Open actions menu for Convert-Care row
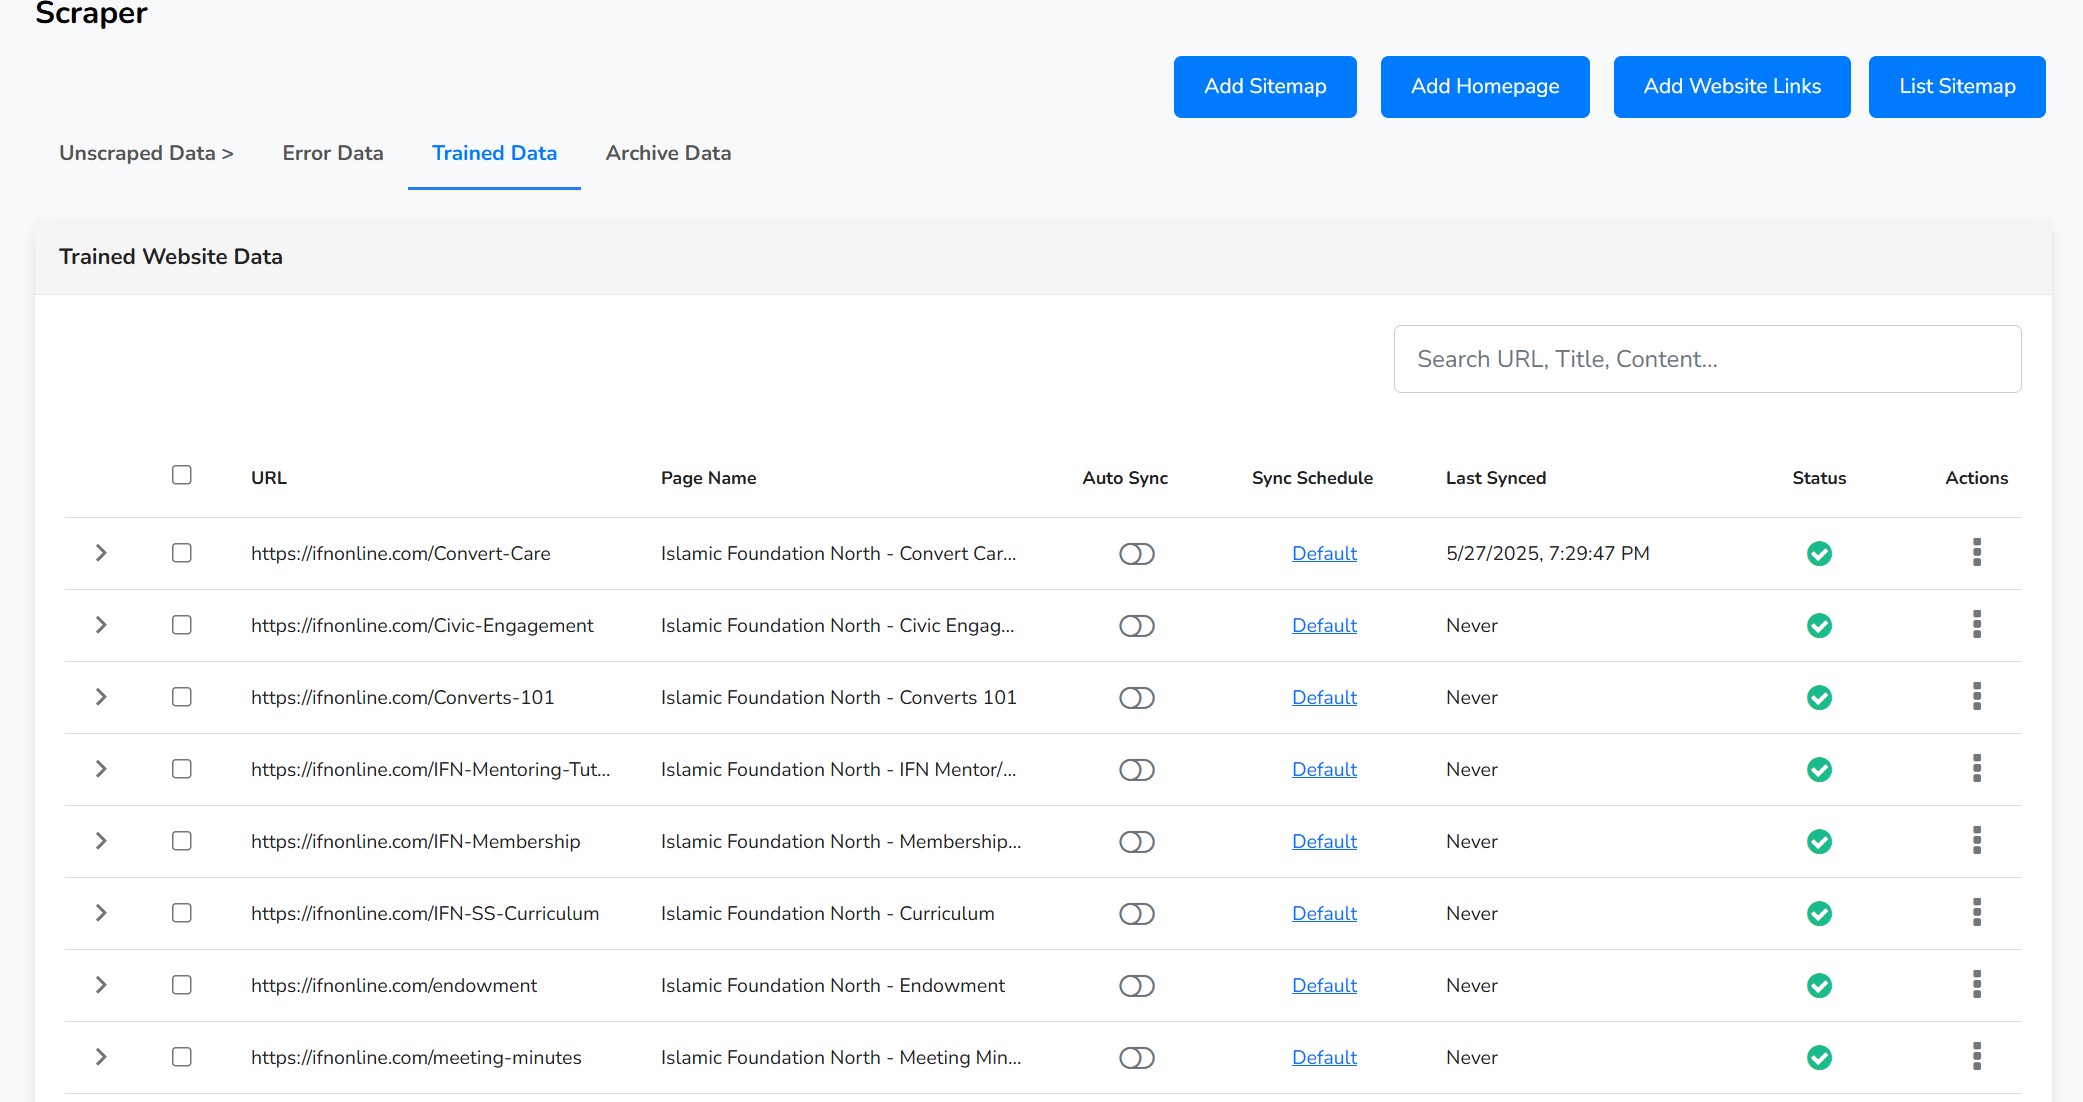The width and height of the screenshot is (2083, 1102). pos(1976,553)
